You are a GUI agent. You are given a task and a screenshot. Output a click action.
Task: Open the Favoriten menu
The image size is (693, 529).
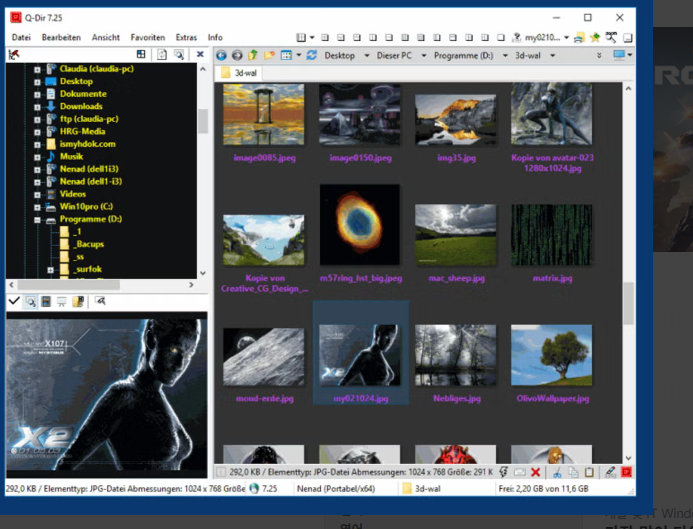click(x=148, y=38)
